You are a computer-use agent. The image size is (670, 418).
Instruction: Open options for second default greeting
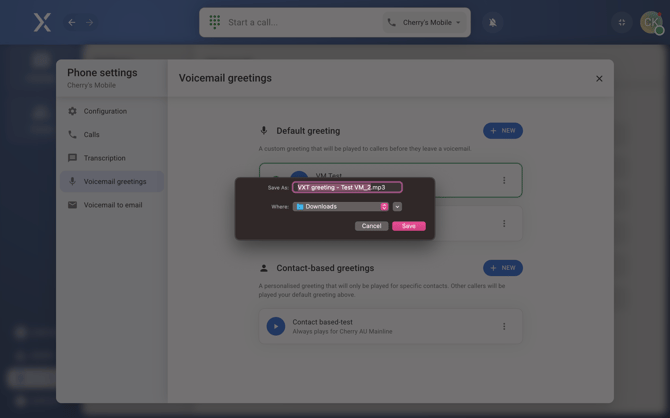(x=504, y=224)
